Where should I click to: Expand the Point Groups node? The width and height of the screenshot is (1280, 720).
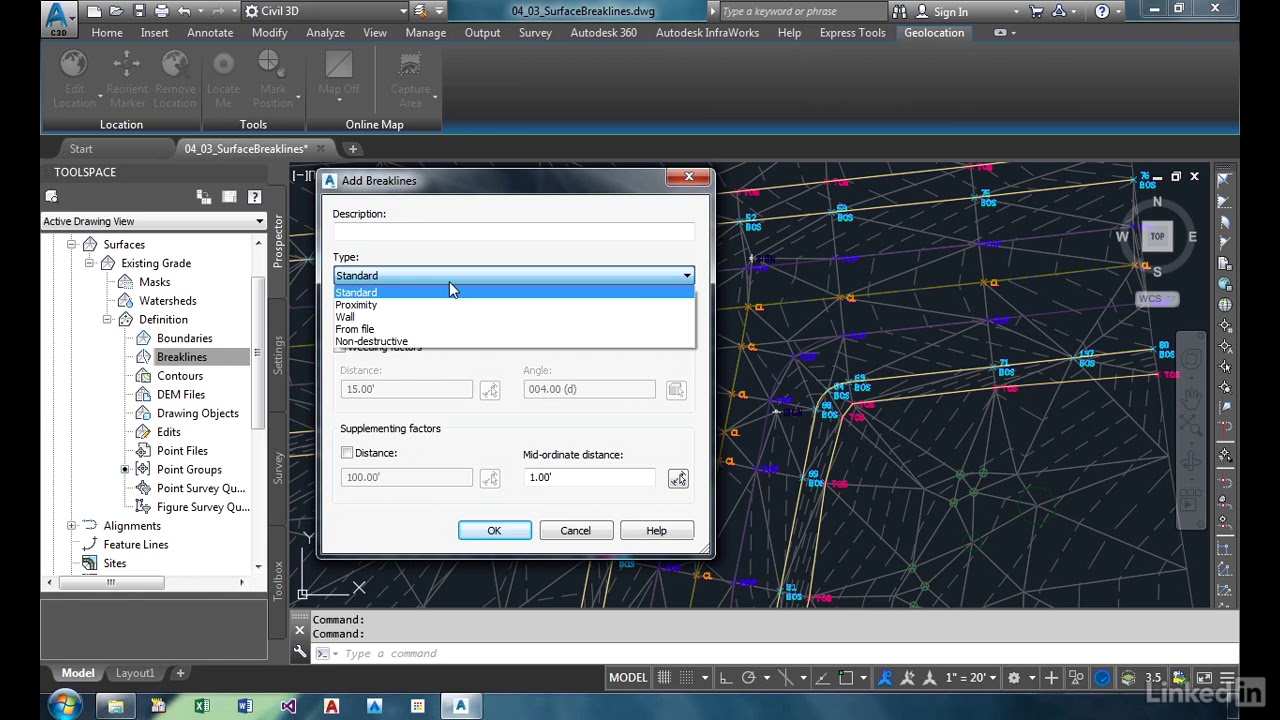(x=125, y=469)
